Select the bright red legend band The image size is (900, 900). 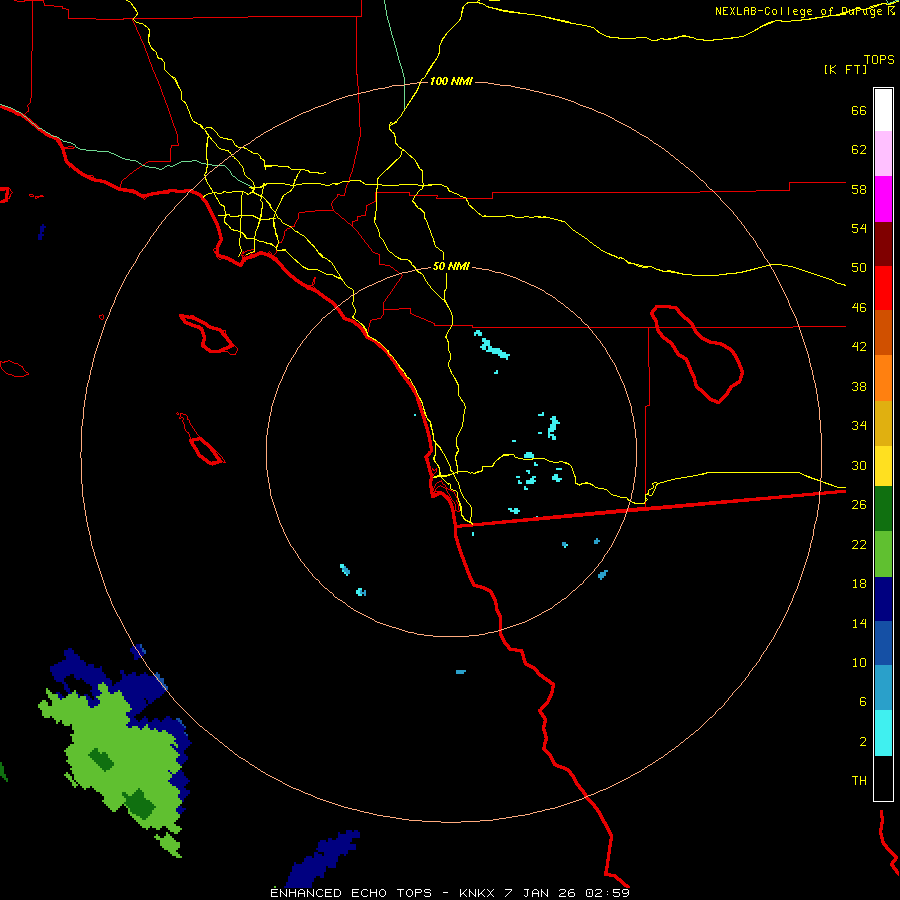[x=883, y=288]
